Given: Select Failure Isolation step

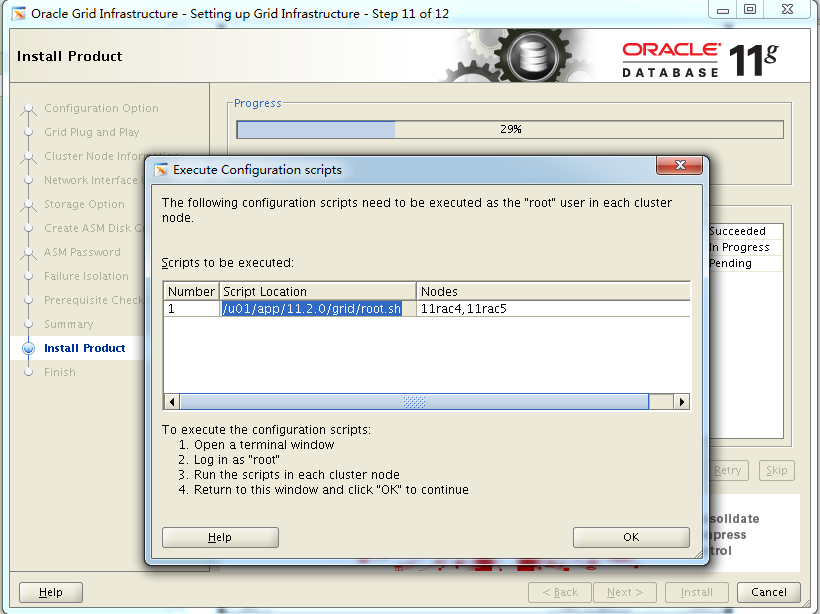Looking at the screenshot, I should tap(86, 277).
